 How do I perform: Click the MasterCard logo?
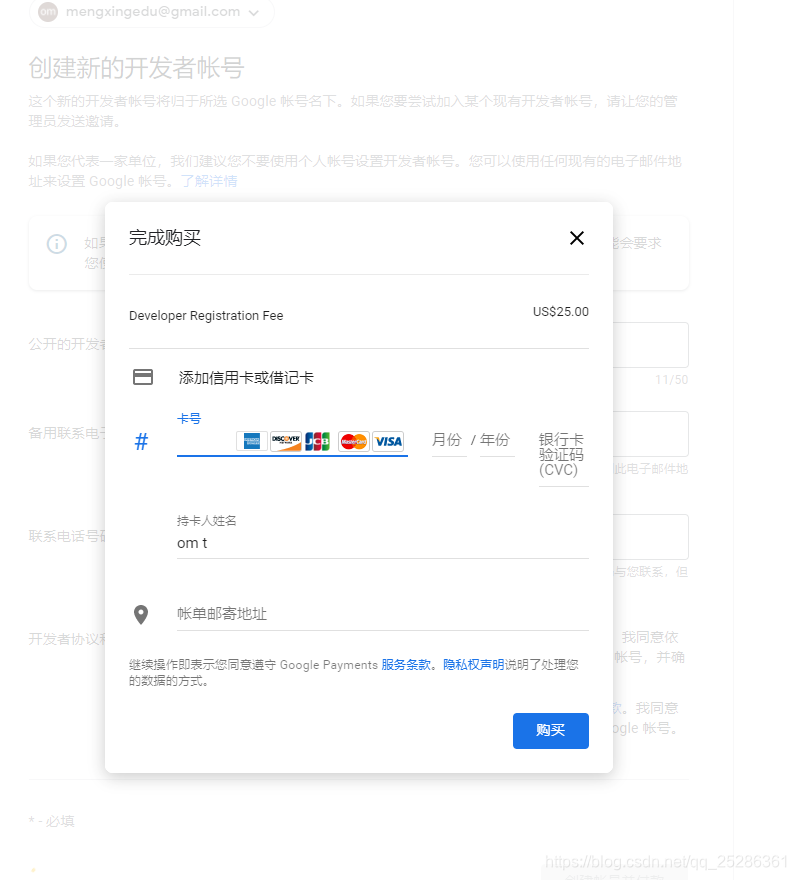354,441
